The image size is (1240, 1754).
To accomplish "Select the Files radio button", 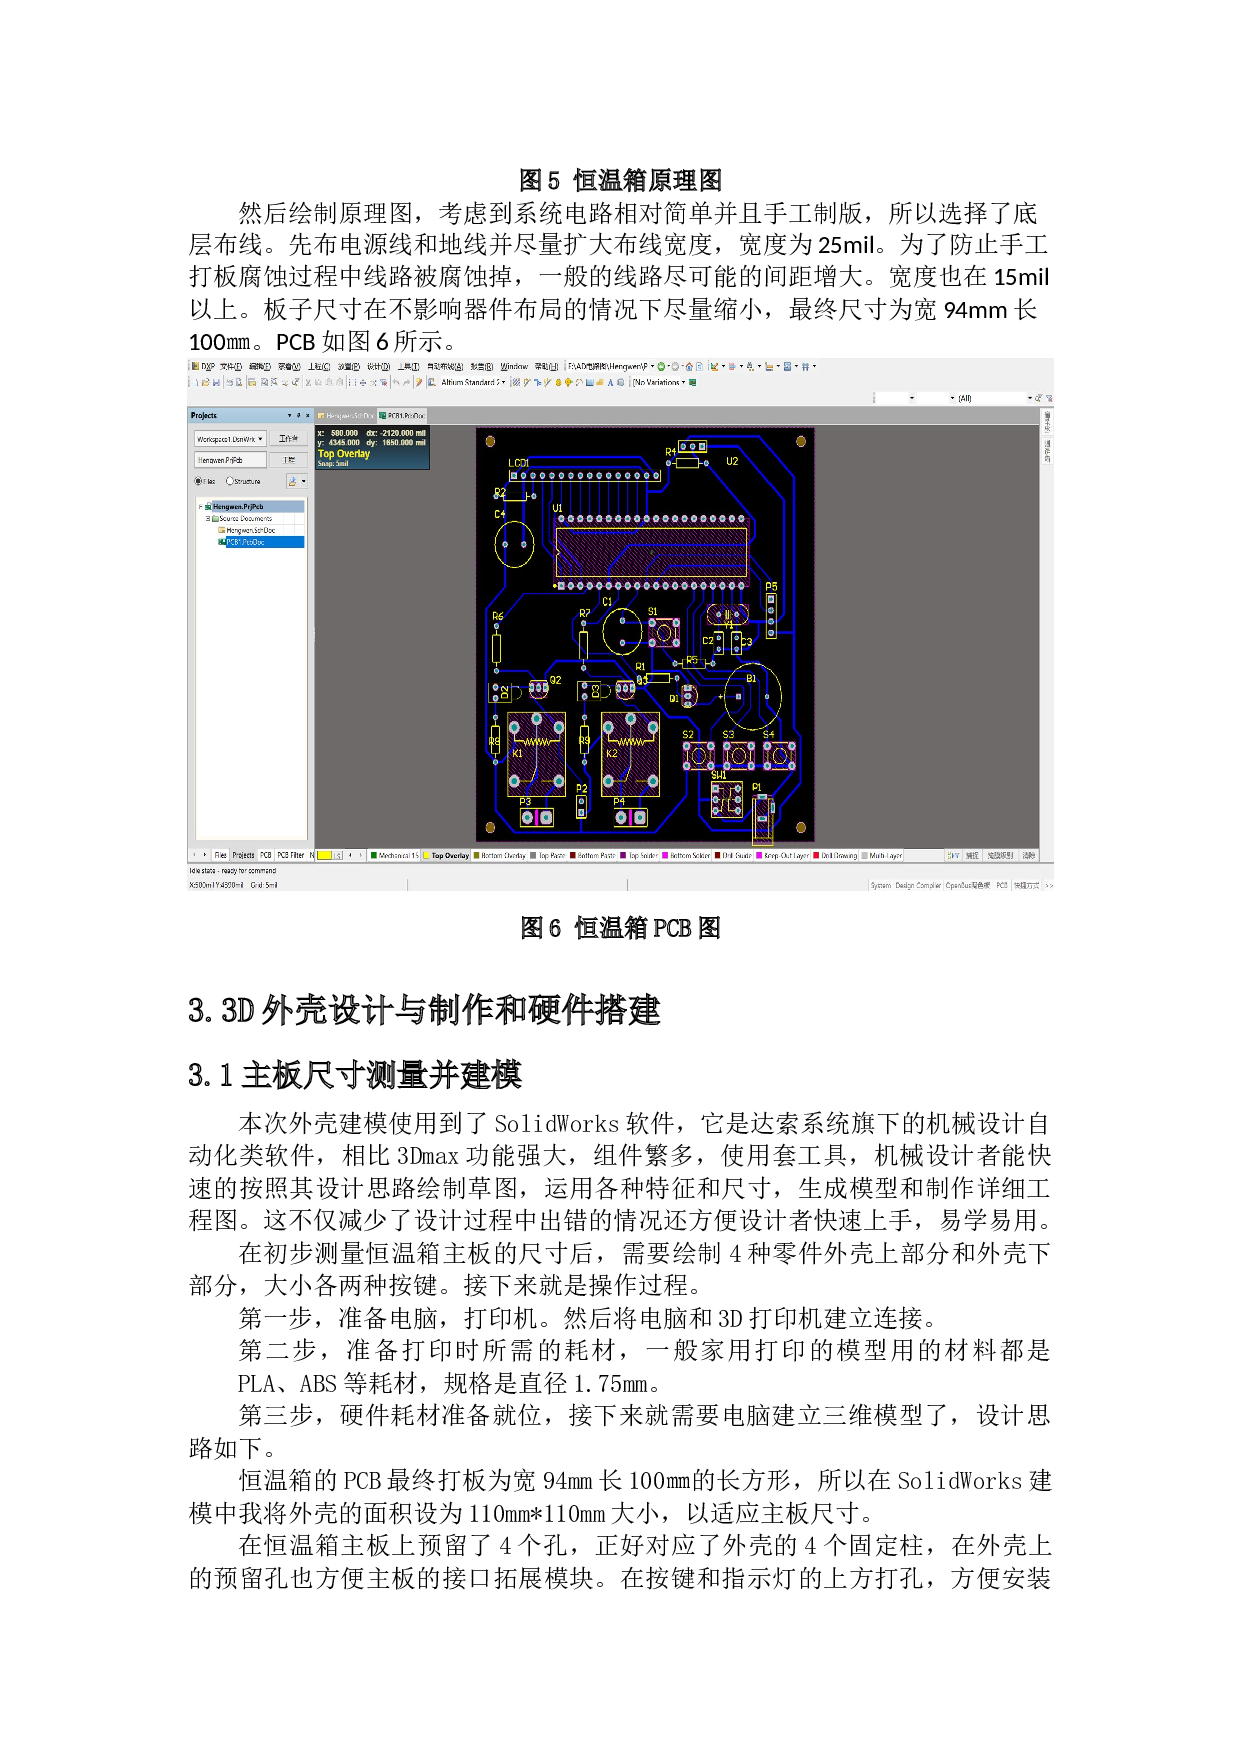I will [198, 481].
